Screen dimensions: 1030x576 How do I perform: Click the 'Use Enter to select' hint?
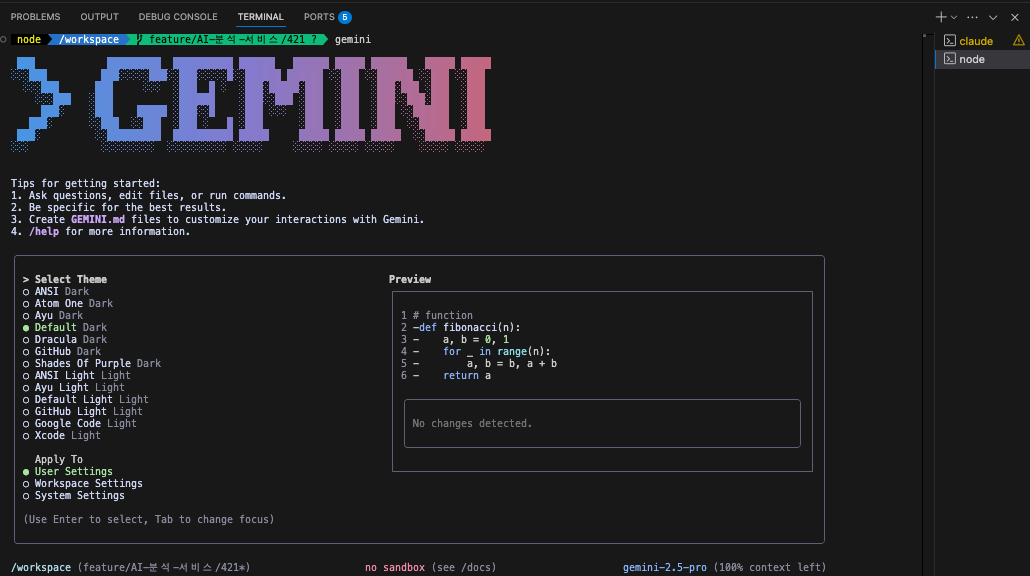(x=148, y=520)
